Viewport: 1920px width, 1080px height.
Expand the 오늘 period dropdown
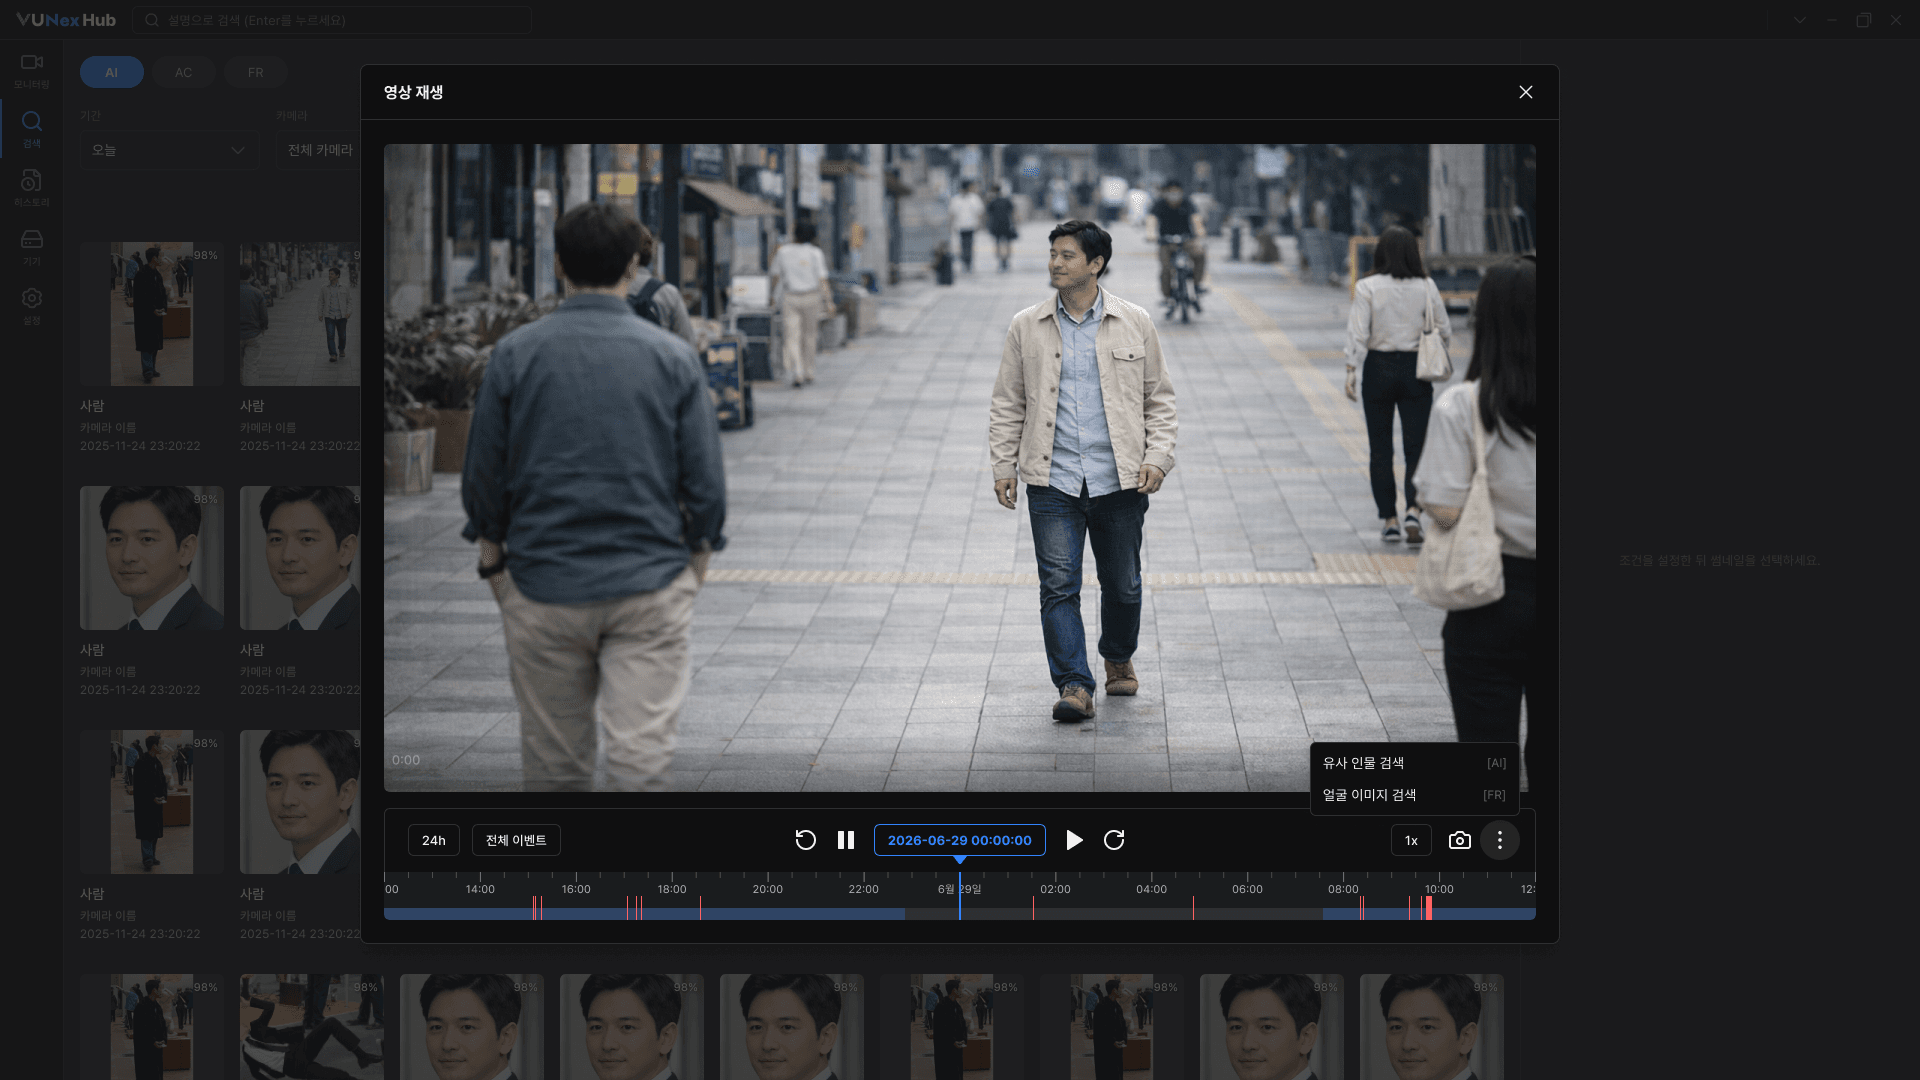168,150
